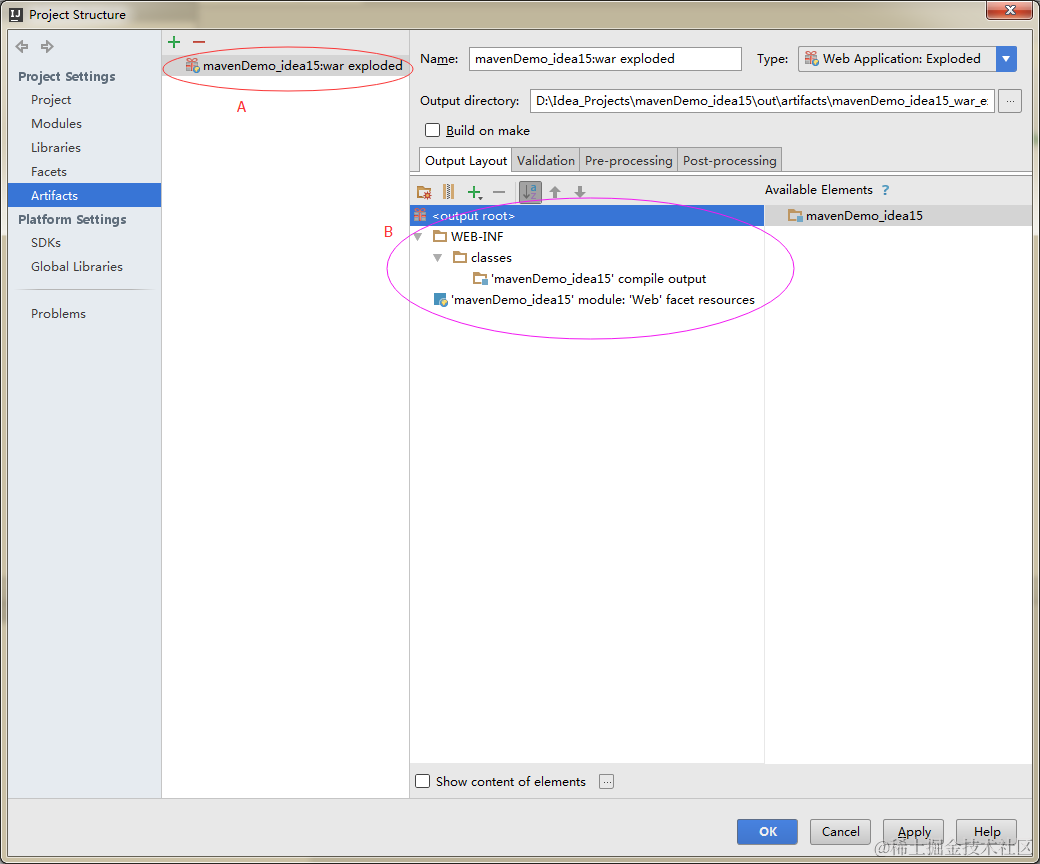Viewport: 1040px width, 864px height.
Task: Click the Cancel button
Action: 840,832
